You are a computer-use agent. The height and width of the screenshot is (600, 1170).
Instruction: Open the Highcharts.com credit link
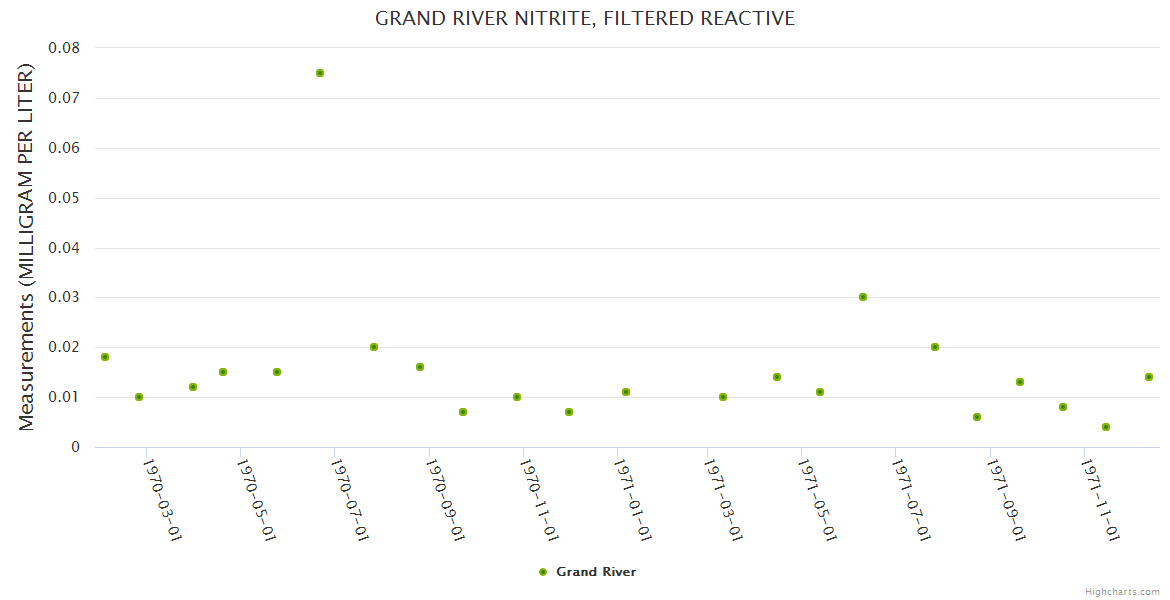1122,591
